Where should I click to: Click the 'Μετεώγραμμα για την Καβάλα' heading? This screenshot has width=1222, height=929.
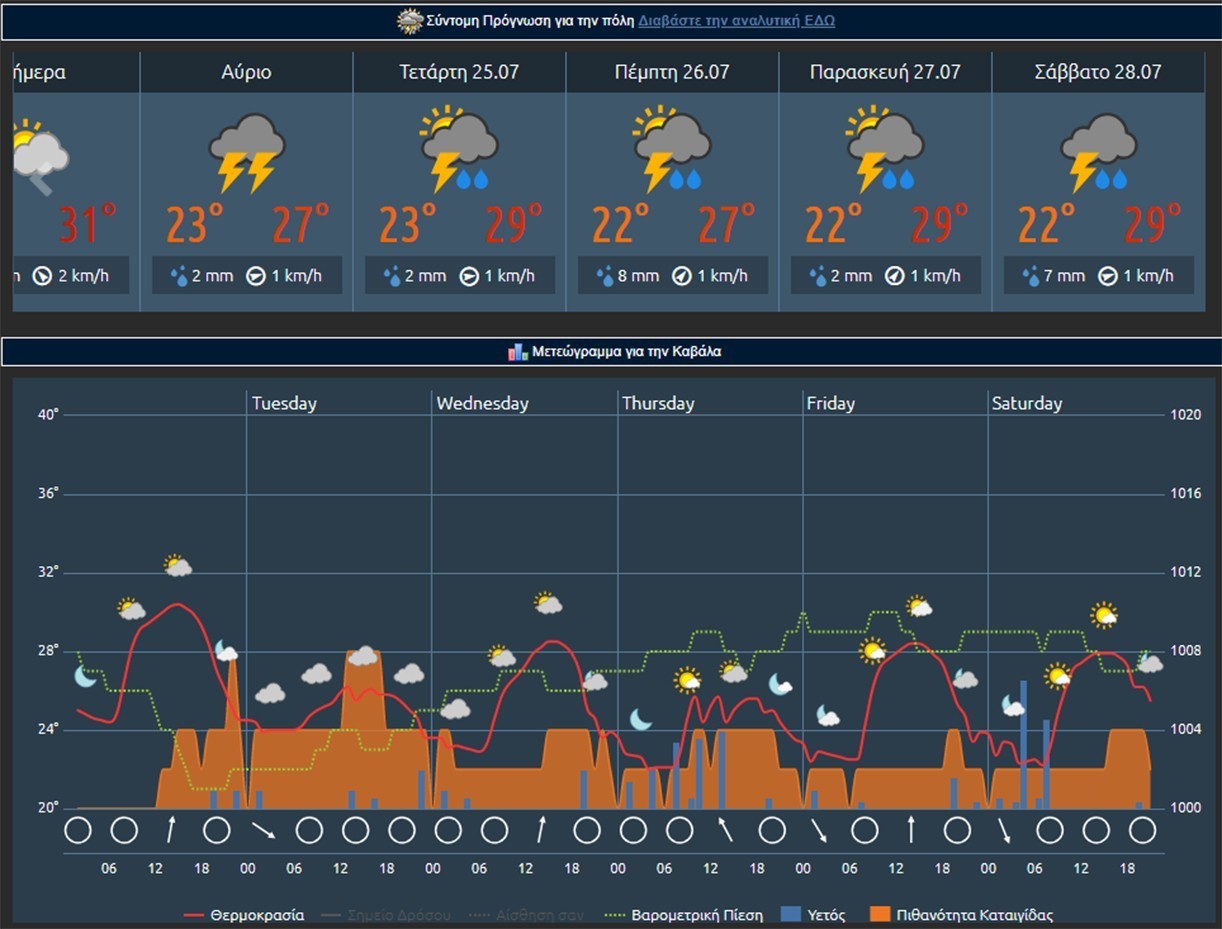coord(626,352)
